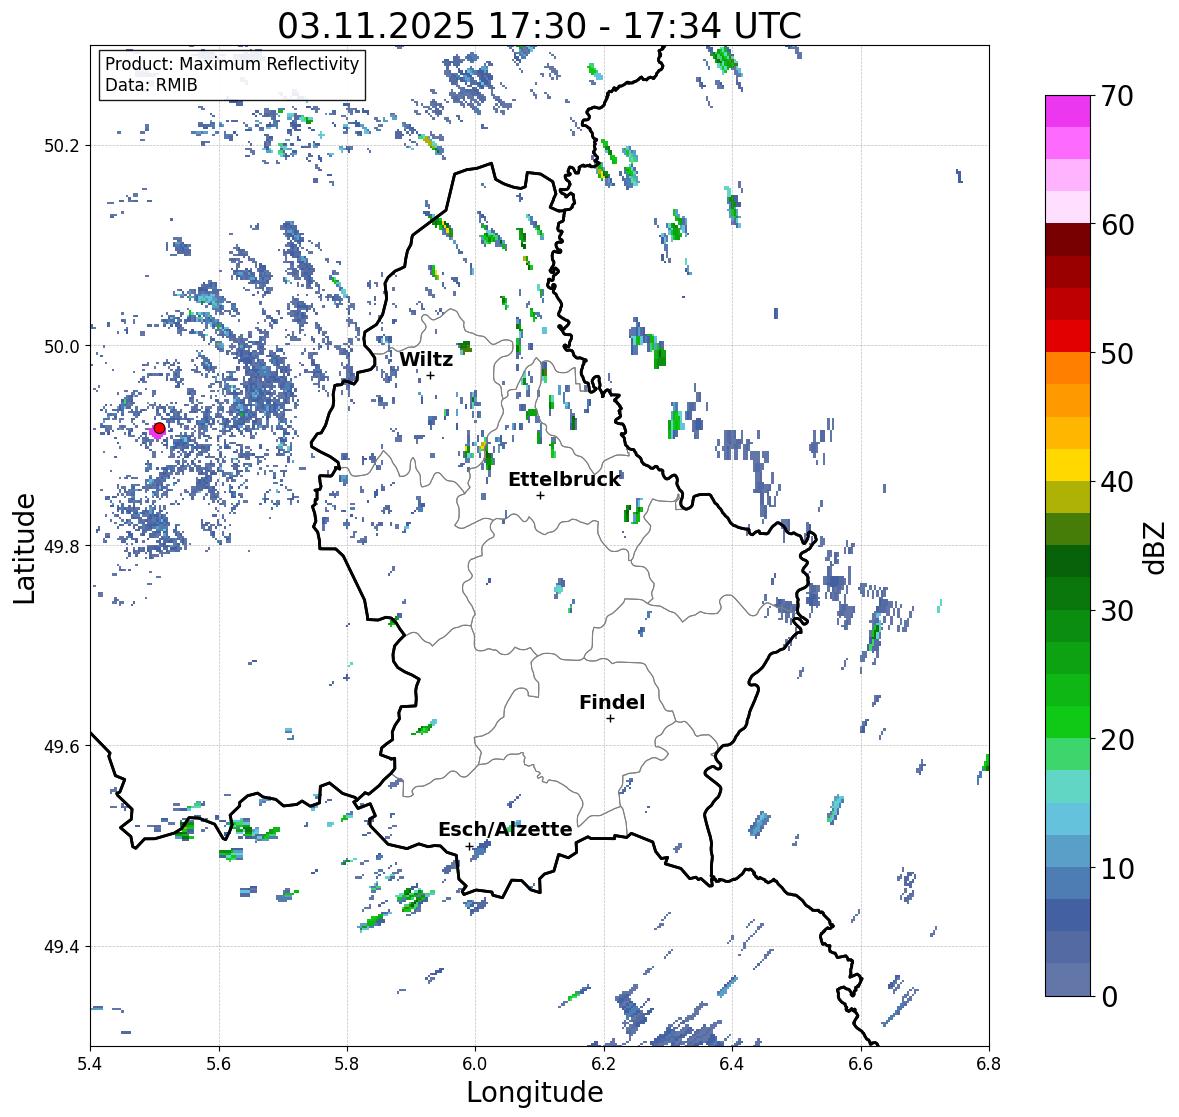Click the plus marker below the Wiltz label
Viewport: 1179px width, 1117px height.
click(430, 375)
